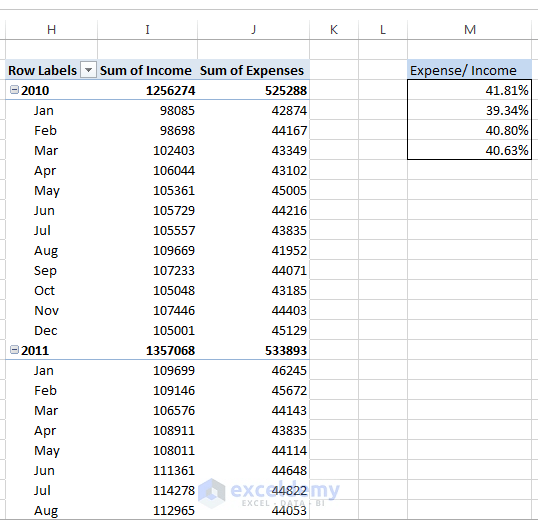Click the 2010 Sep row label
This screenshot has width=538, height=520.
45,271
